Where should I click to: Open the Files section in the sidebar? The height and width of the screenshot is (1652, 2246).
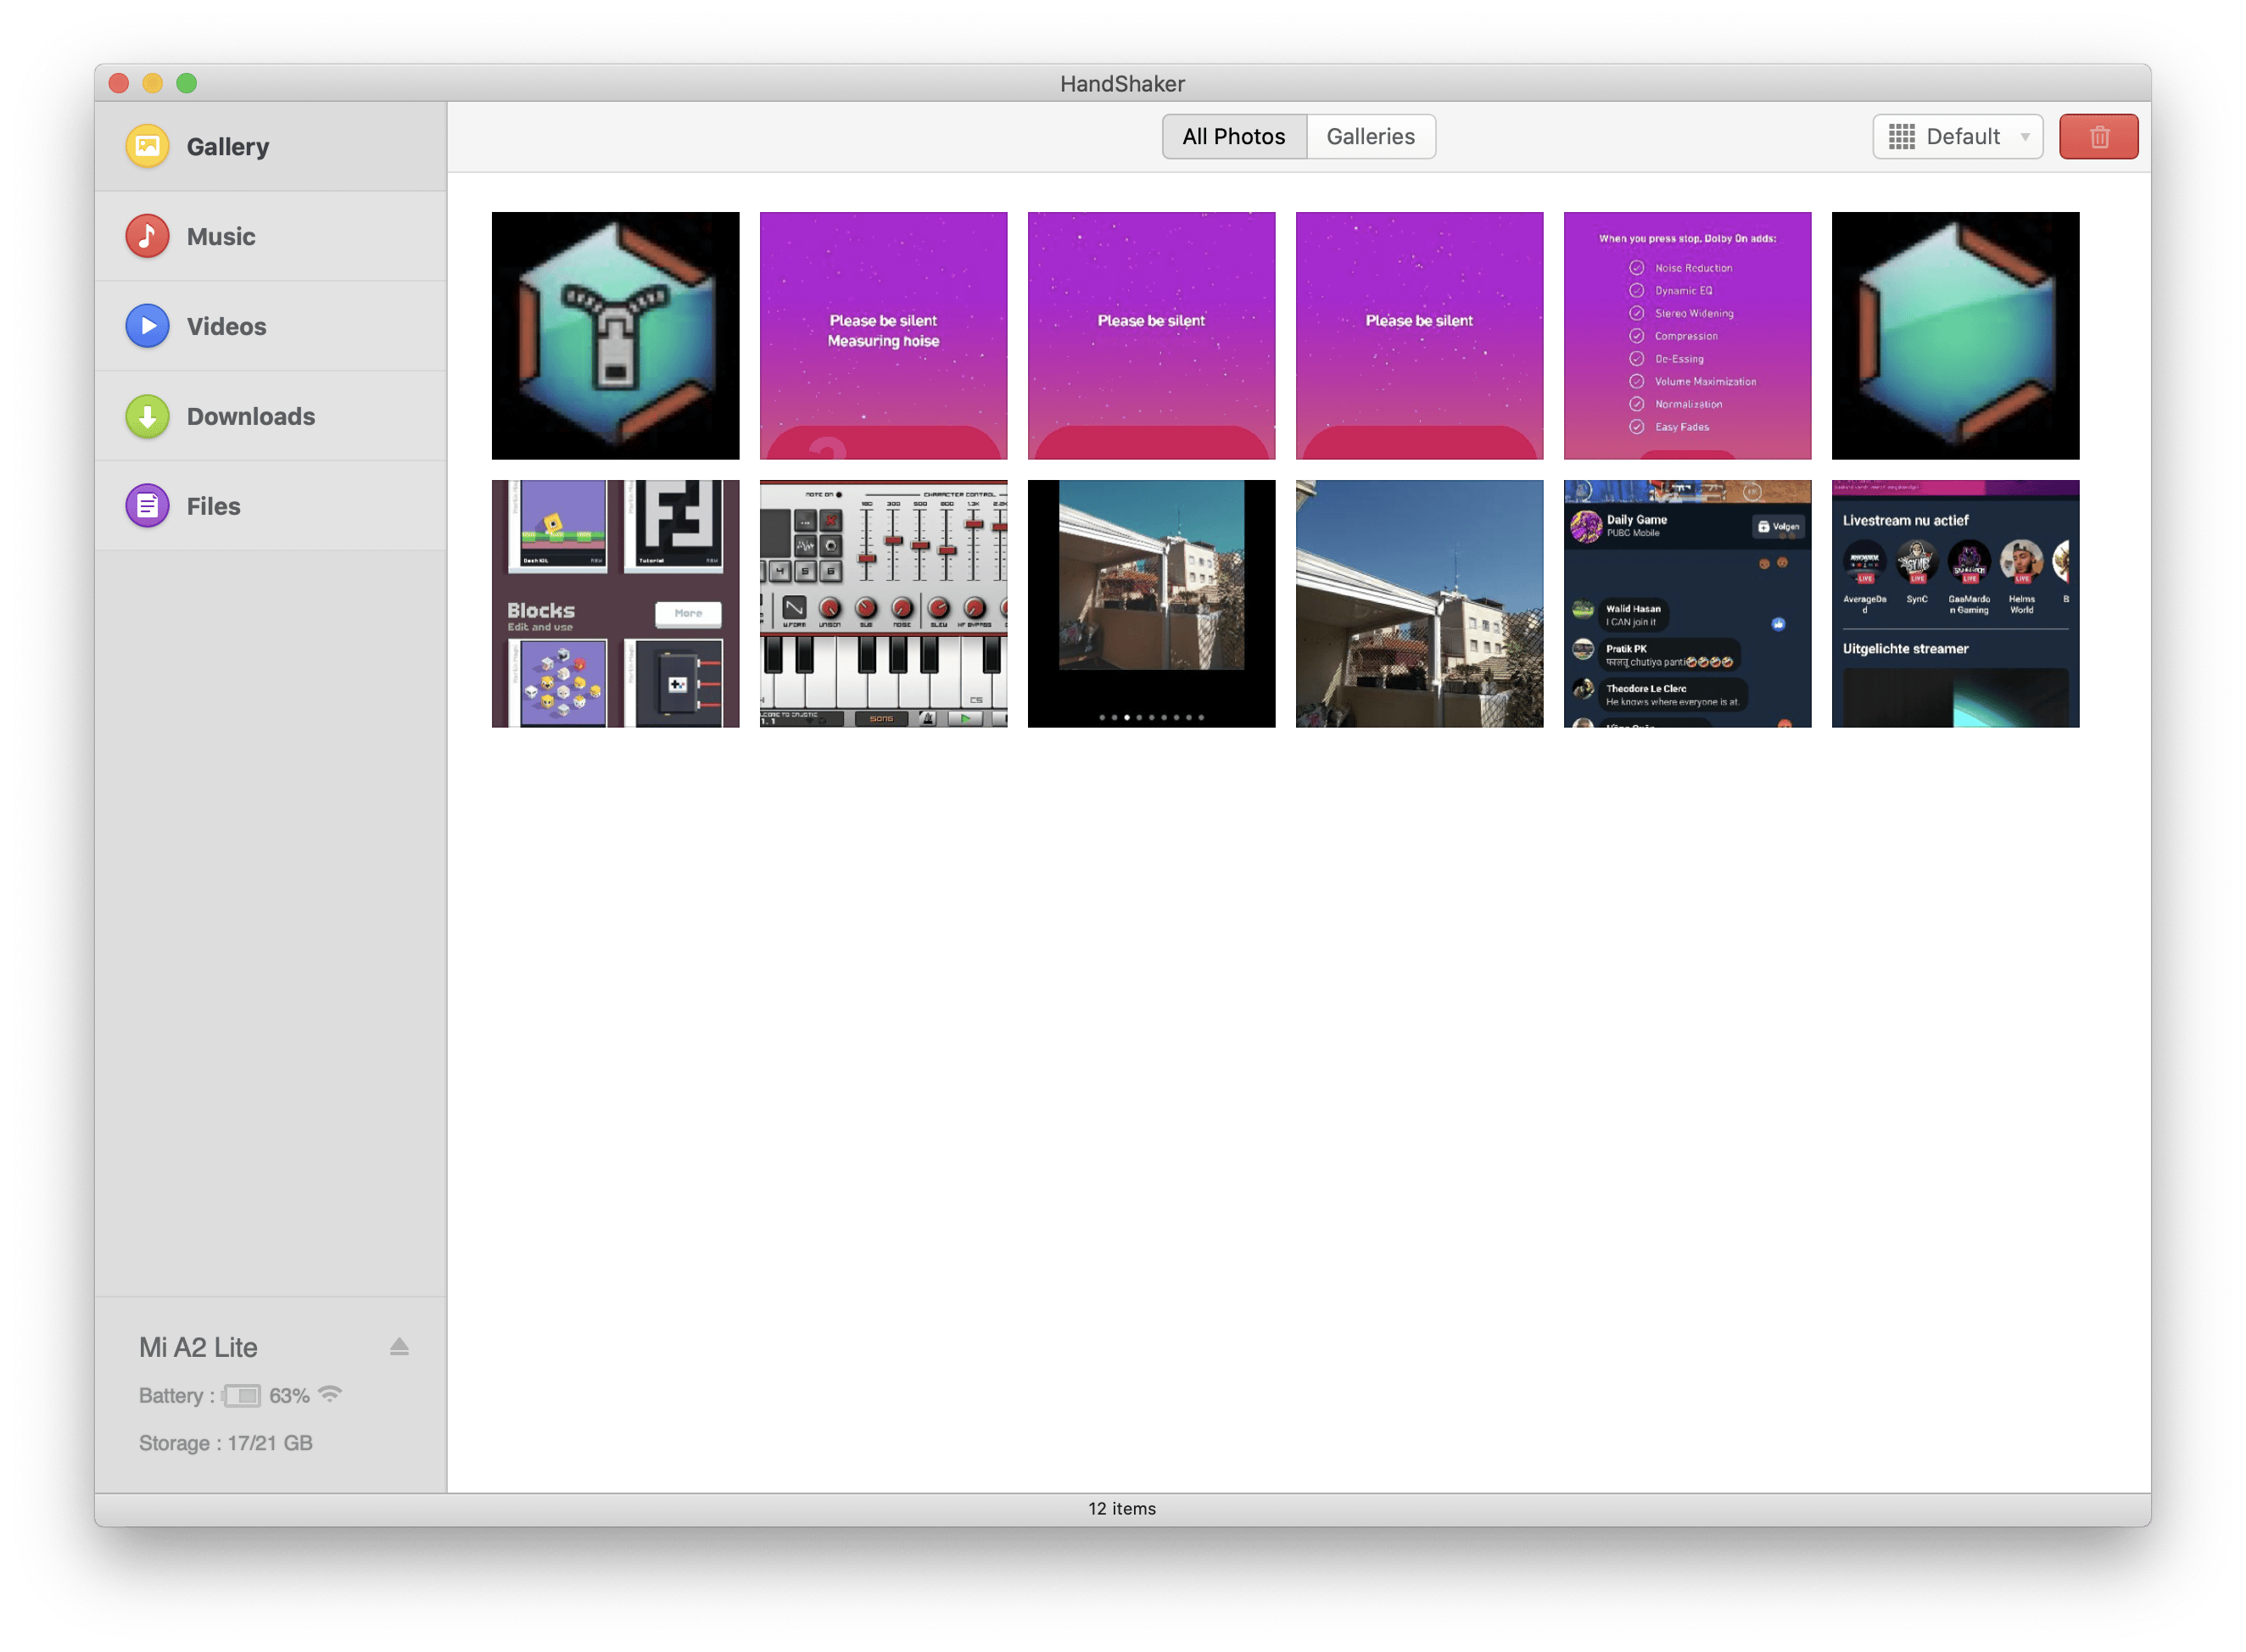213,506
